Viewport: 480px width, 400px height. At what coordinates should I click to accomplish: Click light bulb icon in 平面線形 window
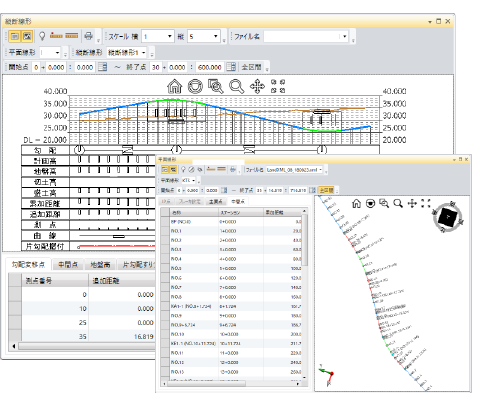click(x=183, y=169)
